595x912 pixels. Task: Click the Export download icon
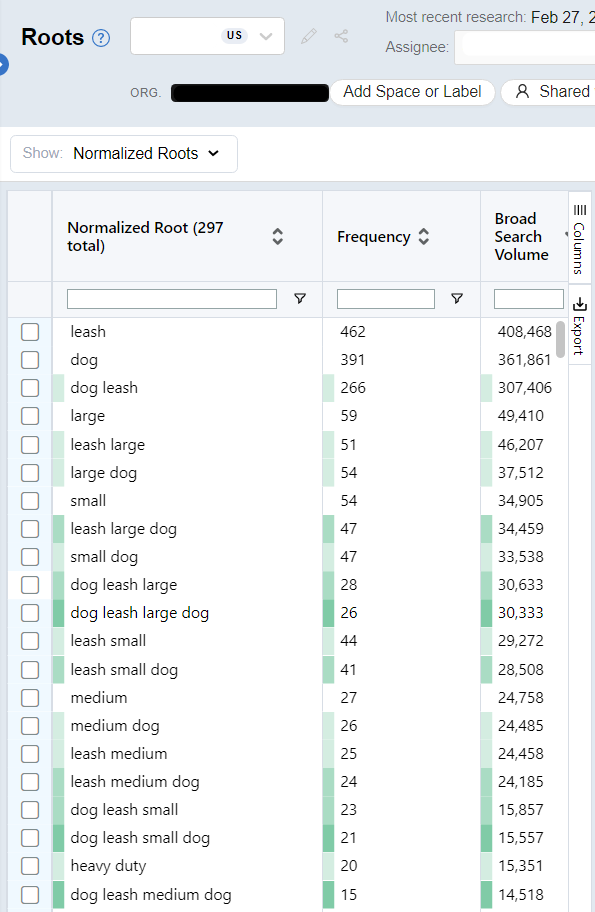(x=578, y=305)
